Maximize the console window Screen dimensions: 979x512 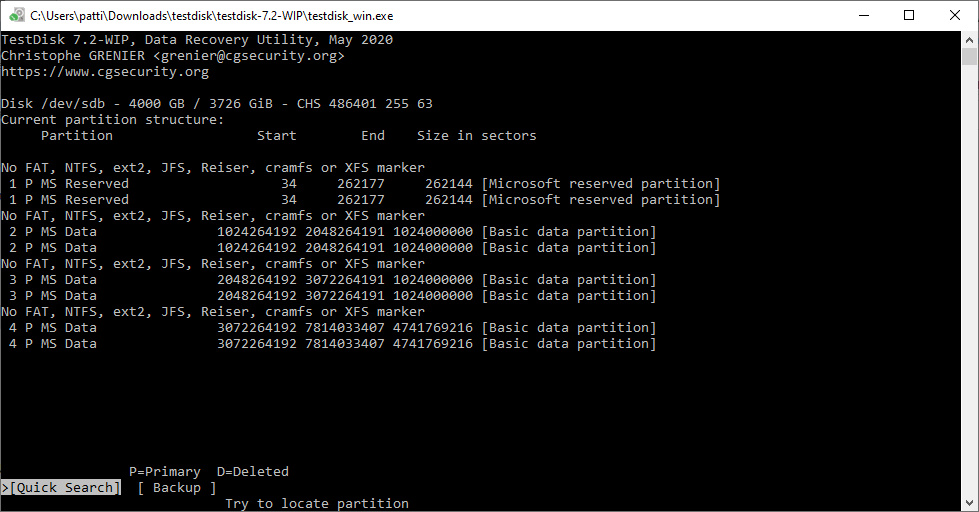point(909,16)
